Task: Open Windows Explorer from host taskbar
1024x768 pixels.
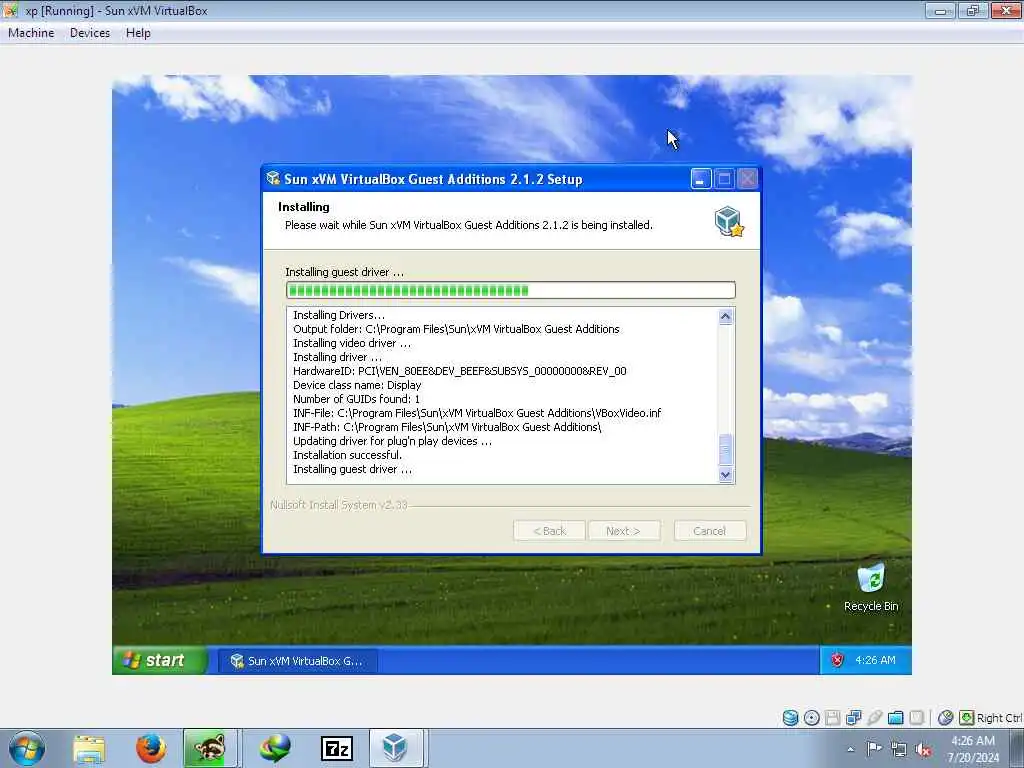Action: 89,748
